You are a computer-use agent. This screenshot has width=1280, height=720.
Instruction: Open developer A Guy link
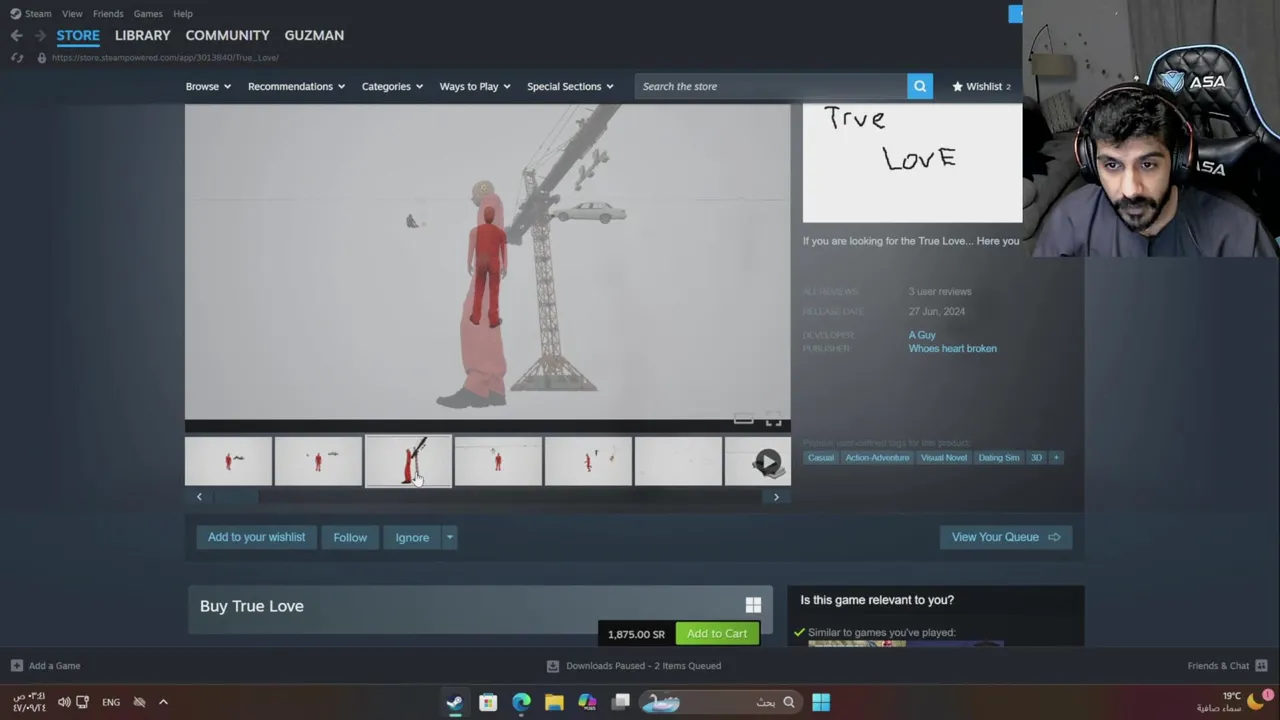pyautogui.click(x=922, y=335)
